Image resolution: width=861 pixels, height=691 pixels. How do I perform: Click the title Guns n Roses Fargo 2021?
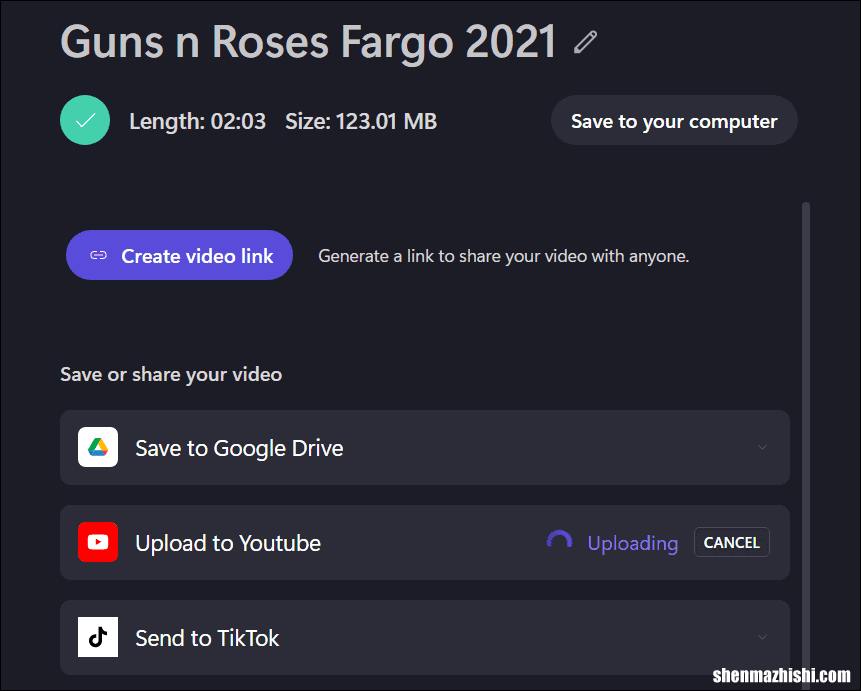coord(309,42)
